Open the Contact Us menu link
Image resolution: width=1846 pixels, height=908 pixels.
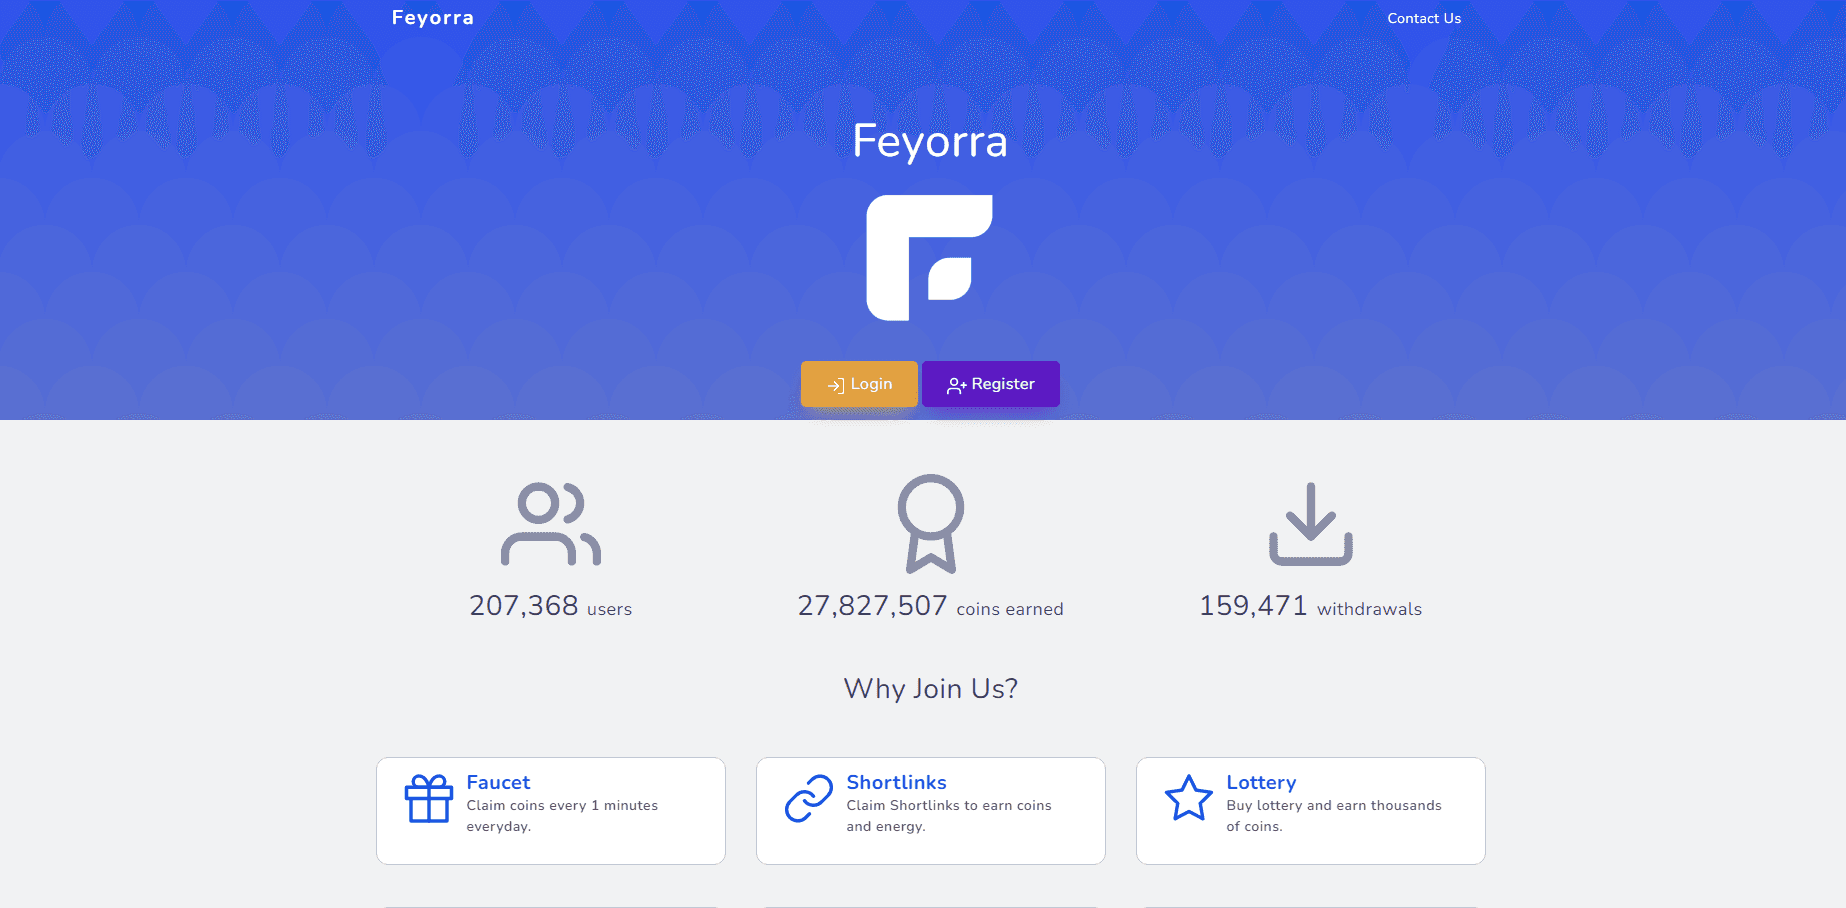pos(1423,18)
